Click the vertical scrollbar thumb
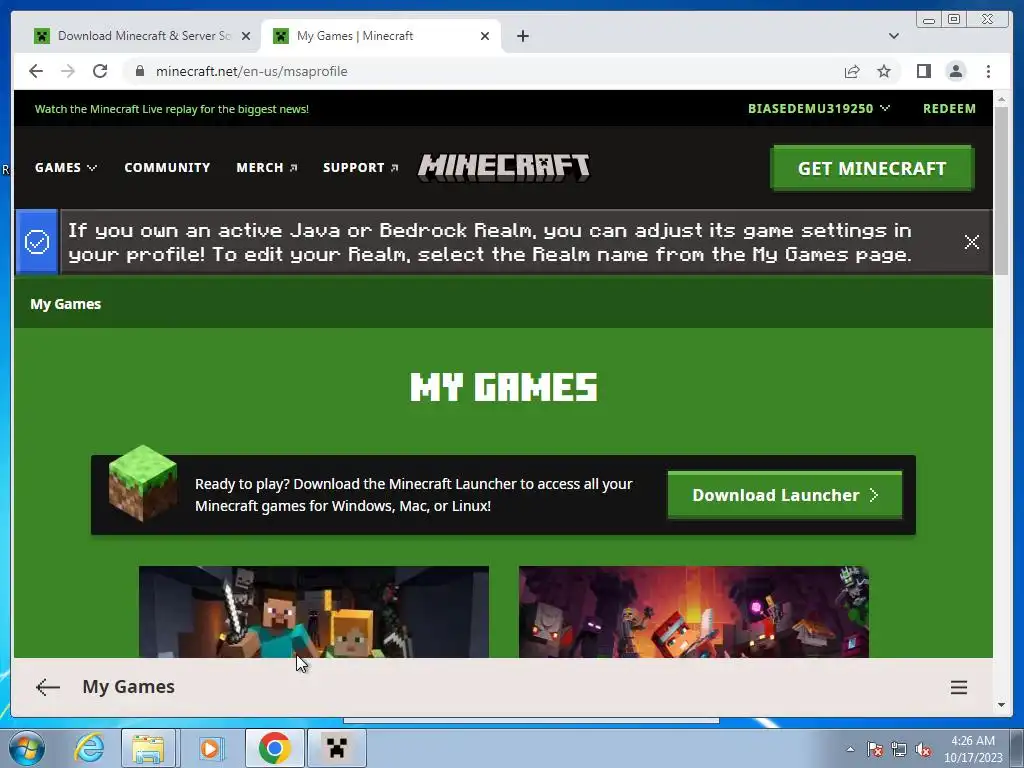Viewport: 1024px width, 768px height. pos(1002,191)
